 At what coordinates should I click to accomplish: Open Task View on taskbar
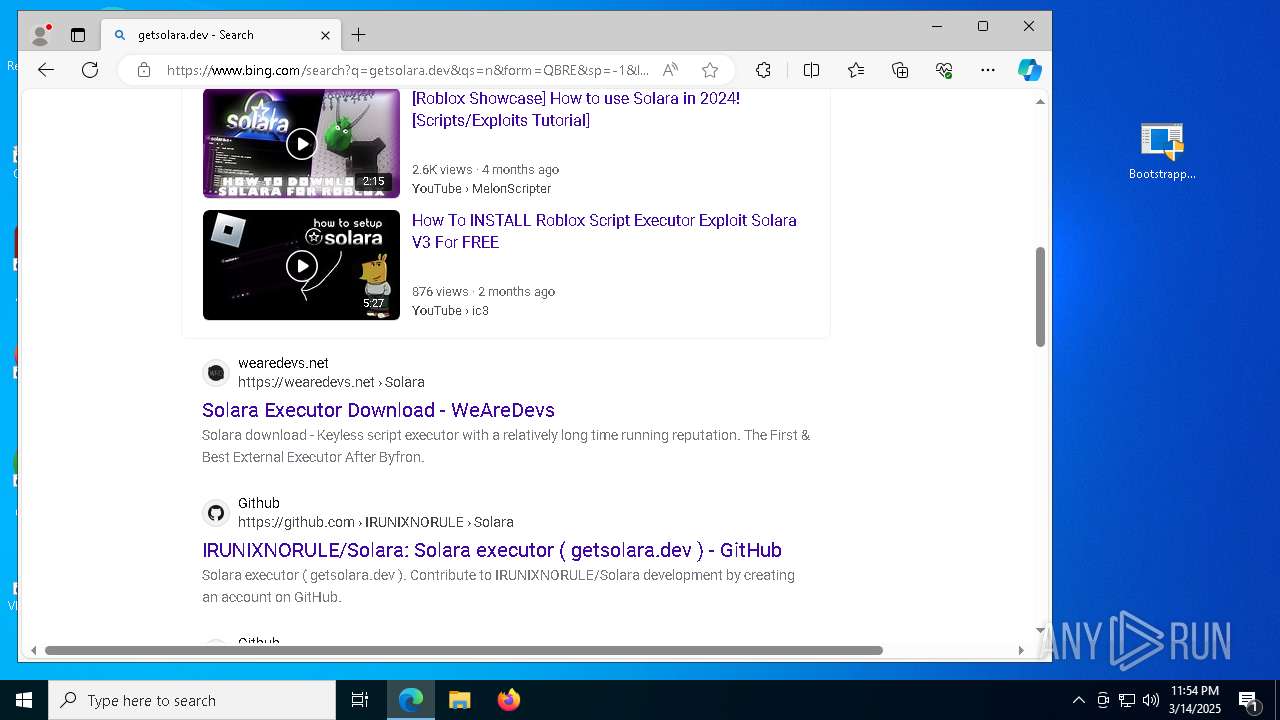click(x=360, y=700)
